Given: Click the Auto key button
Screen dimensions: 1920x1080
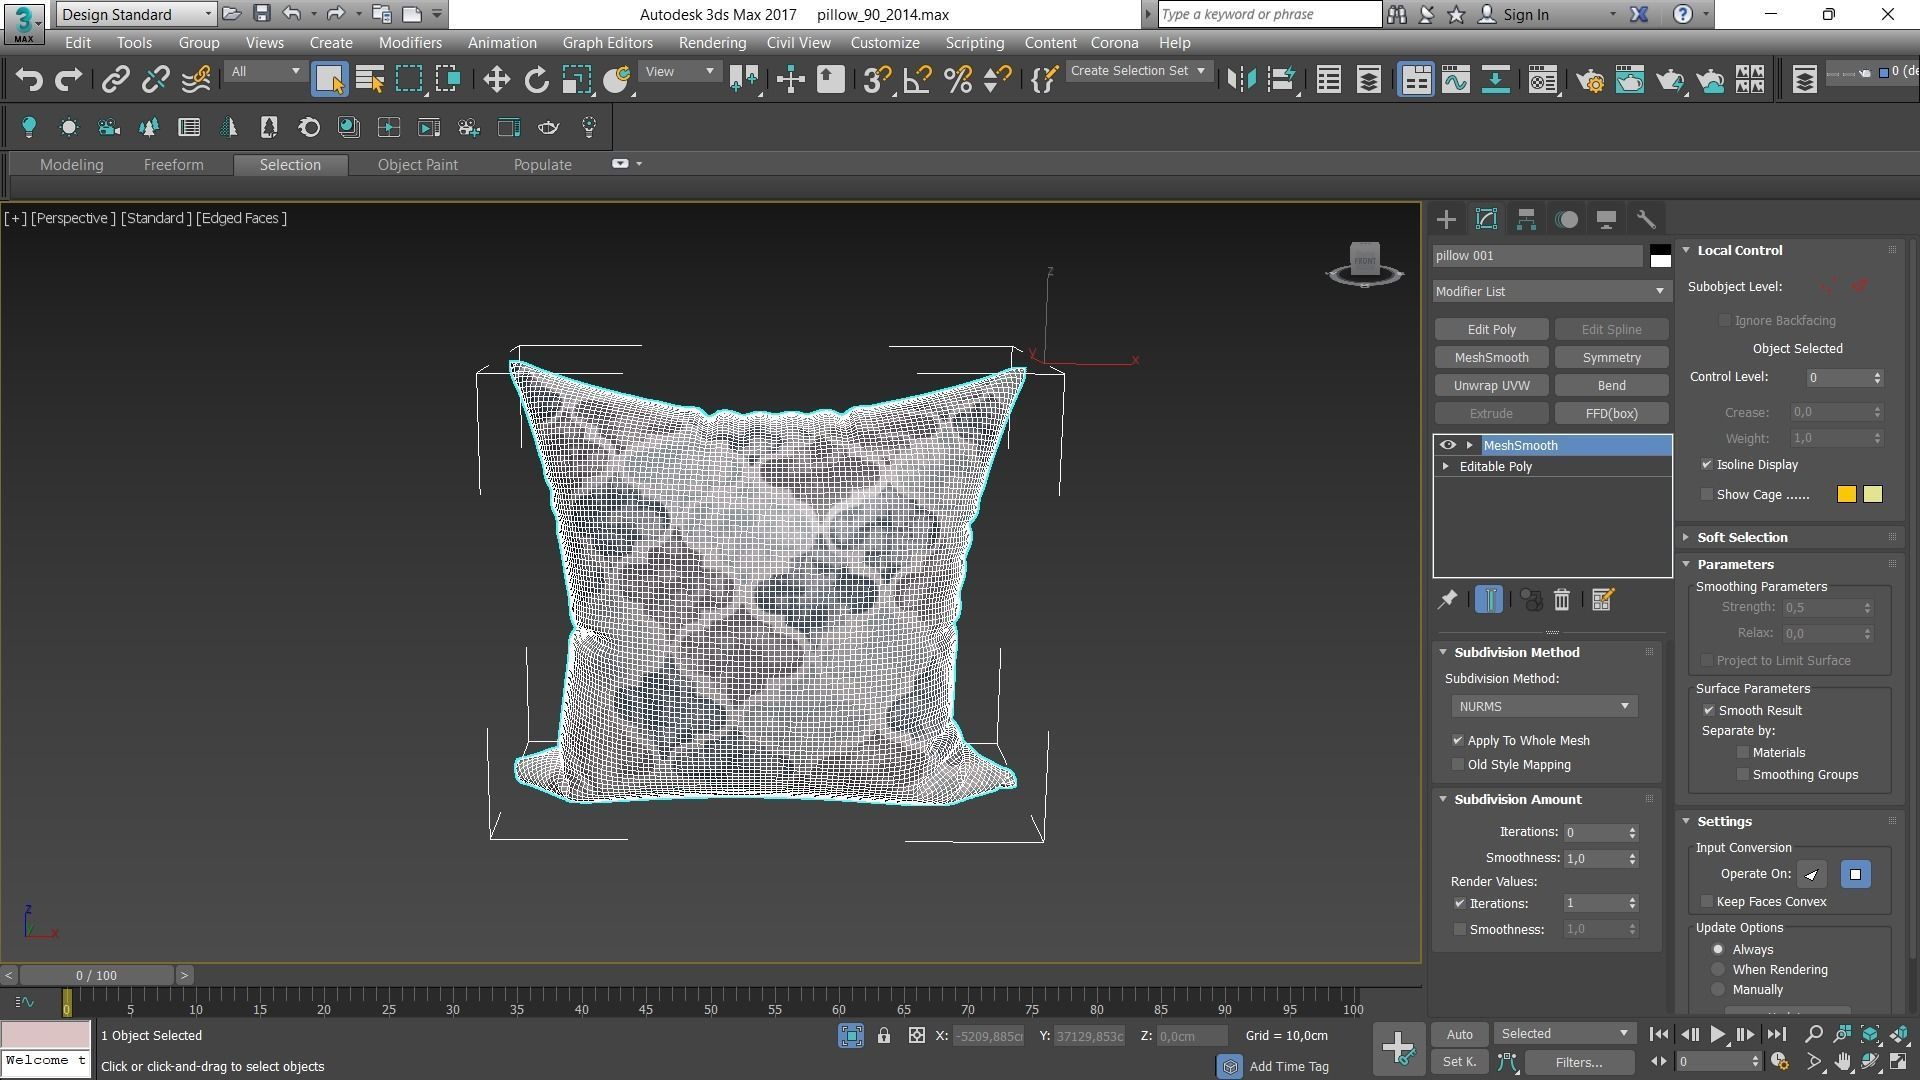Looking at the screenshot, I should (x=1459, y=1035).
